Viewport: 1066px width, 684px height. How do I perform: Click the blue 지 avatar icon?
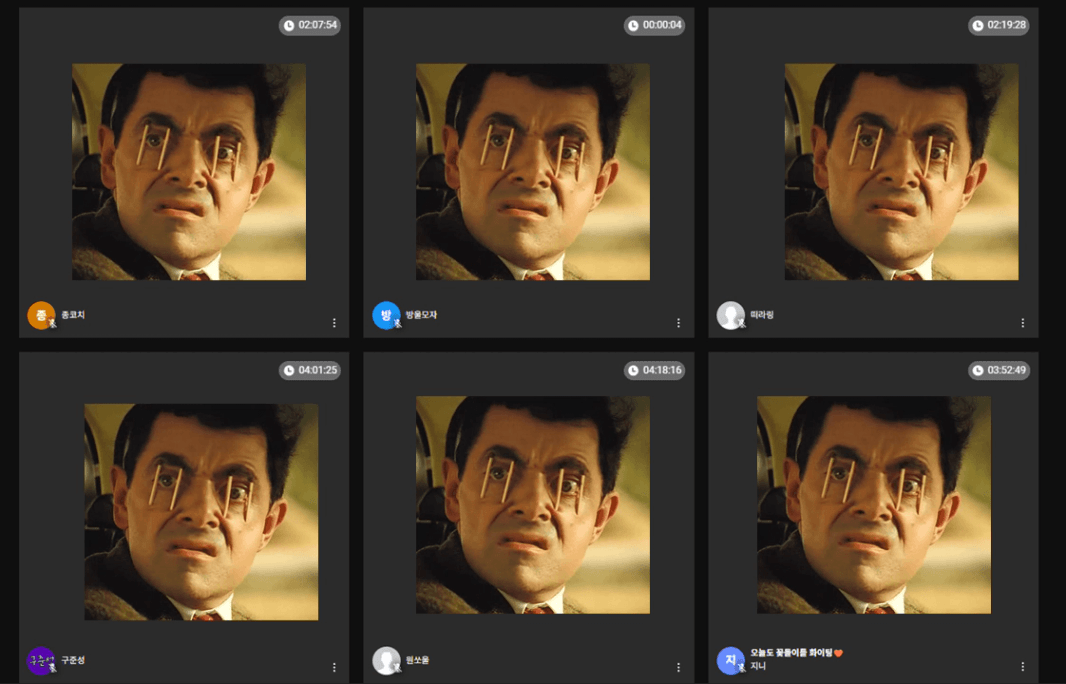tap(731, 660)
